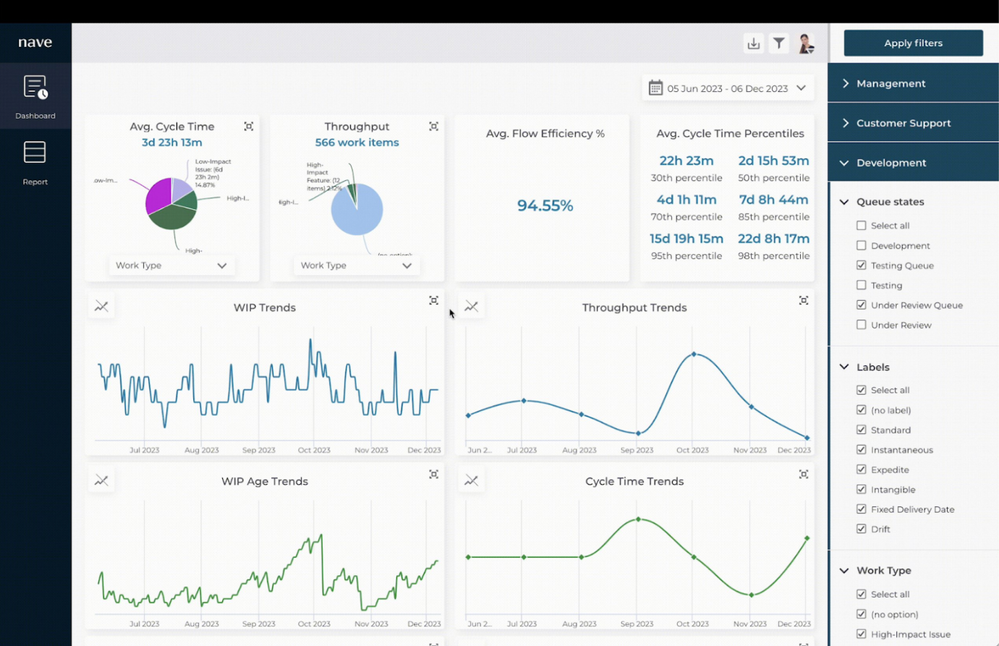This screenshot has width=999, height=646.
Task: Click the purple slice in Cycle Time pie
Action: pyautogui.click(x=157, y=195)
